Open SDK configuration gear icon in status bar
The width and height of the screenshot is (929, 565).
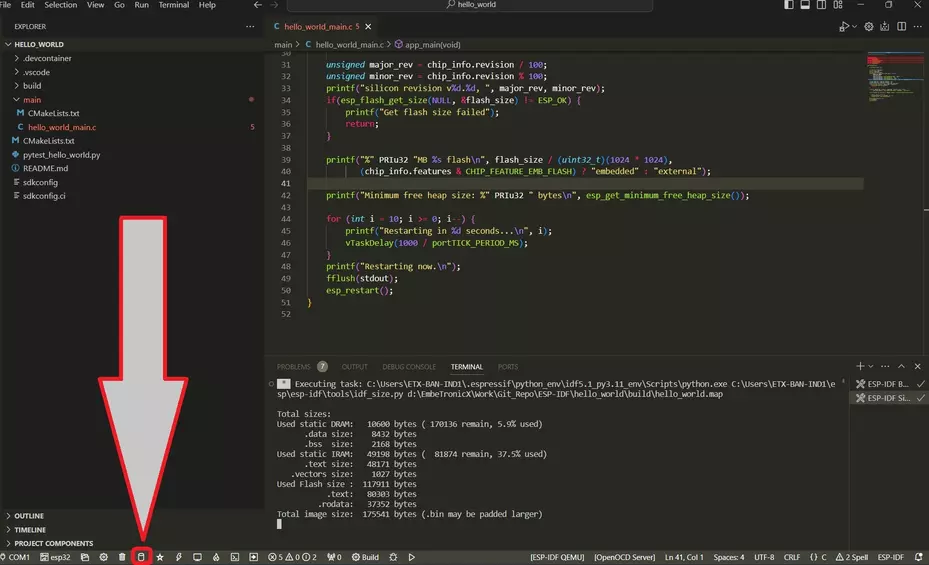(104, 557)
